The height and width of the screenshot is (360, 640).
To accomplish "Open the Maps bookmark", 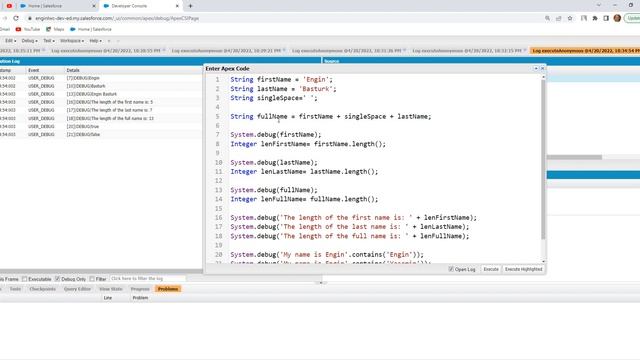I will pos(55,29).
